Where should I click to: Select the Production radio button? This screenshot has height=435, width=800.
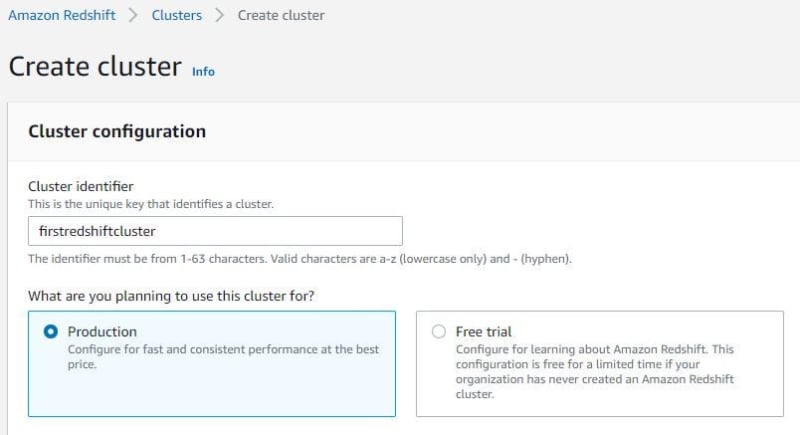(x=51, y=331)
